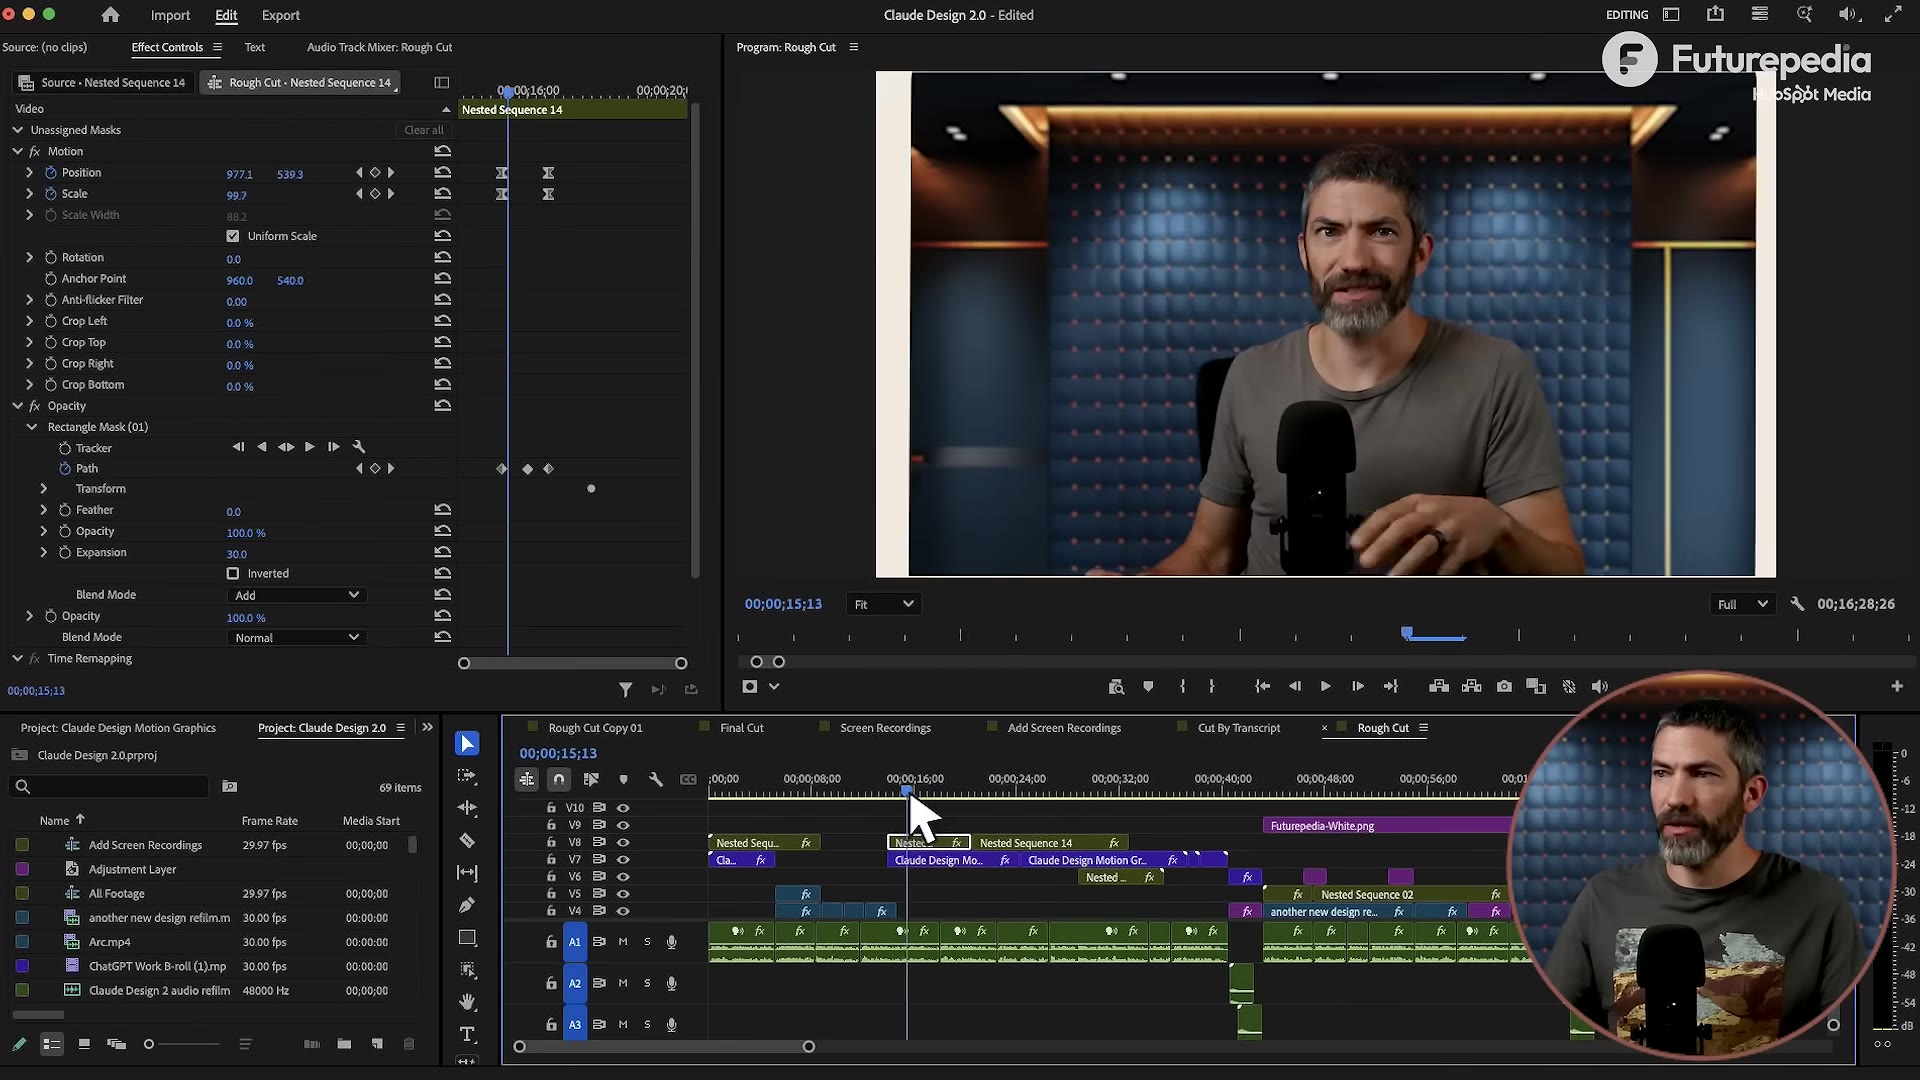Expand the Rotation property

point(29,257)
